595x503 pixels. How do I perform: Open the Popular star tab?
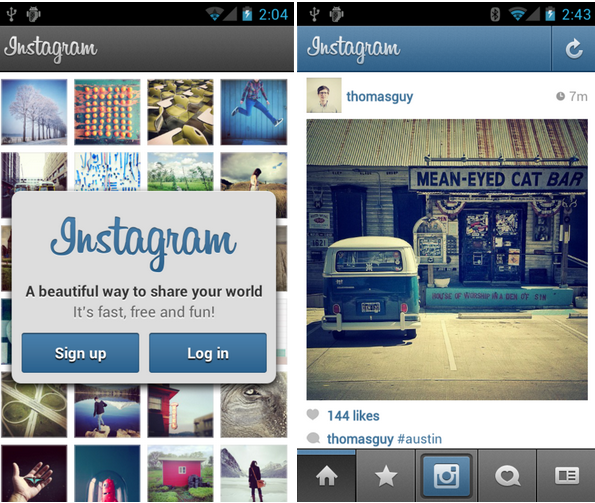point(386,476)
